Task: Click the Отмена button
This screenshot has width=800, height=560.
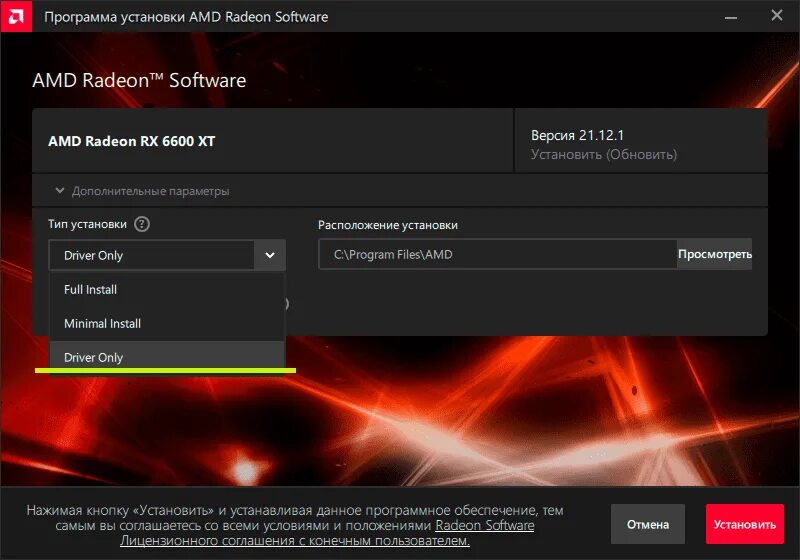Action: pos(648,524)
